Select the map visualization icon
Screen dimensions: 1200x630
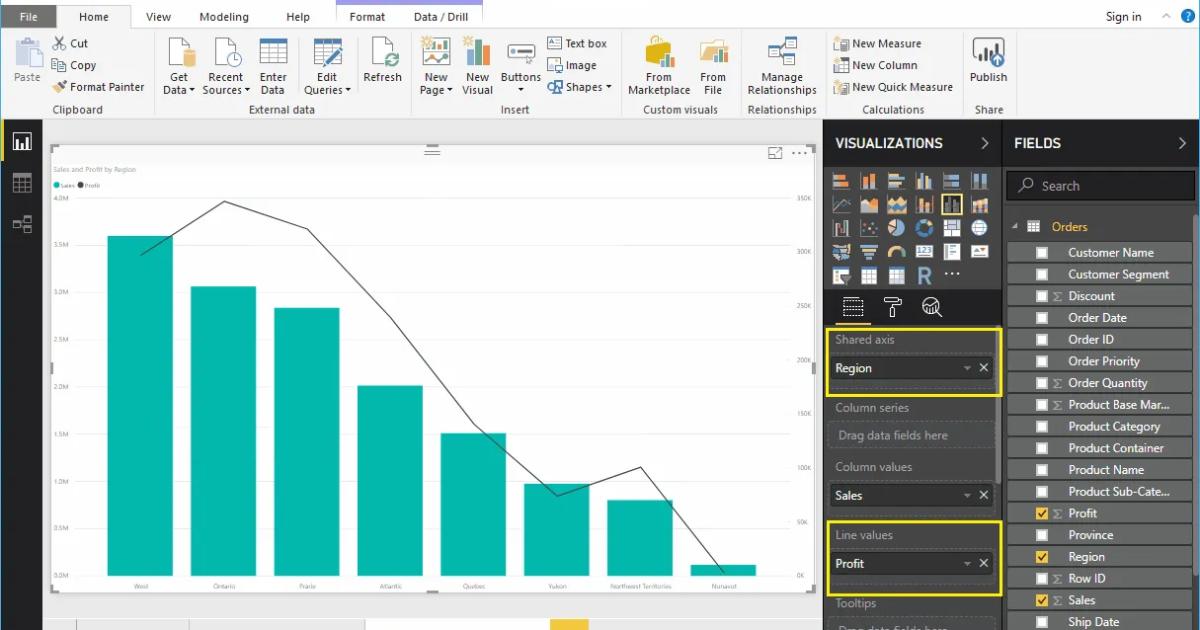841,250
